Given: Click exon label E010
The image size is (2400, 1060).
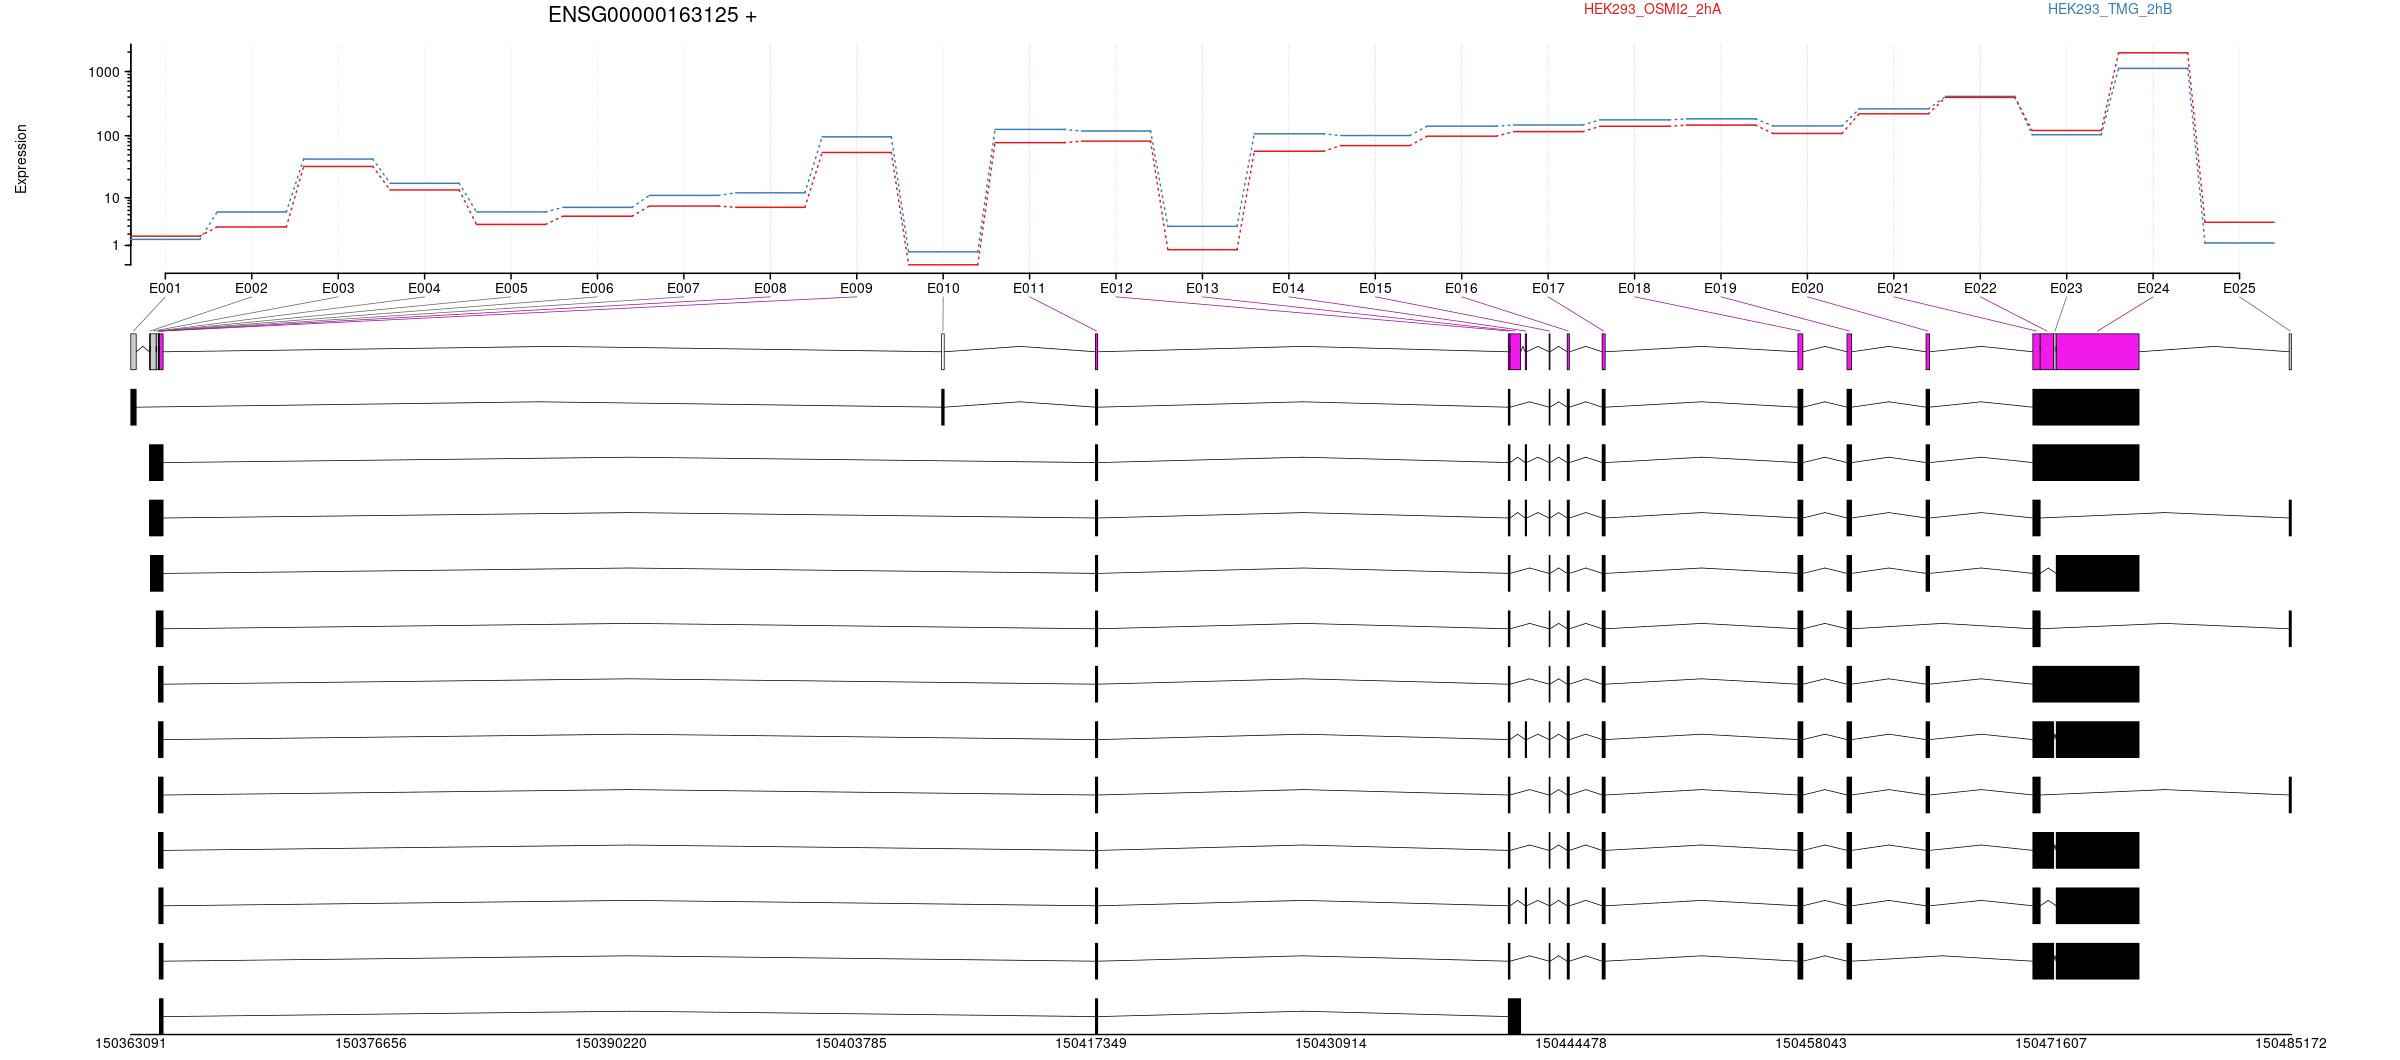Looking at the screenshot, I should tap(943, 288).
